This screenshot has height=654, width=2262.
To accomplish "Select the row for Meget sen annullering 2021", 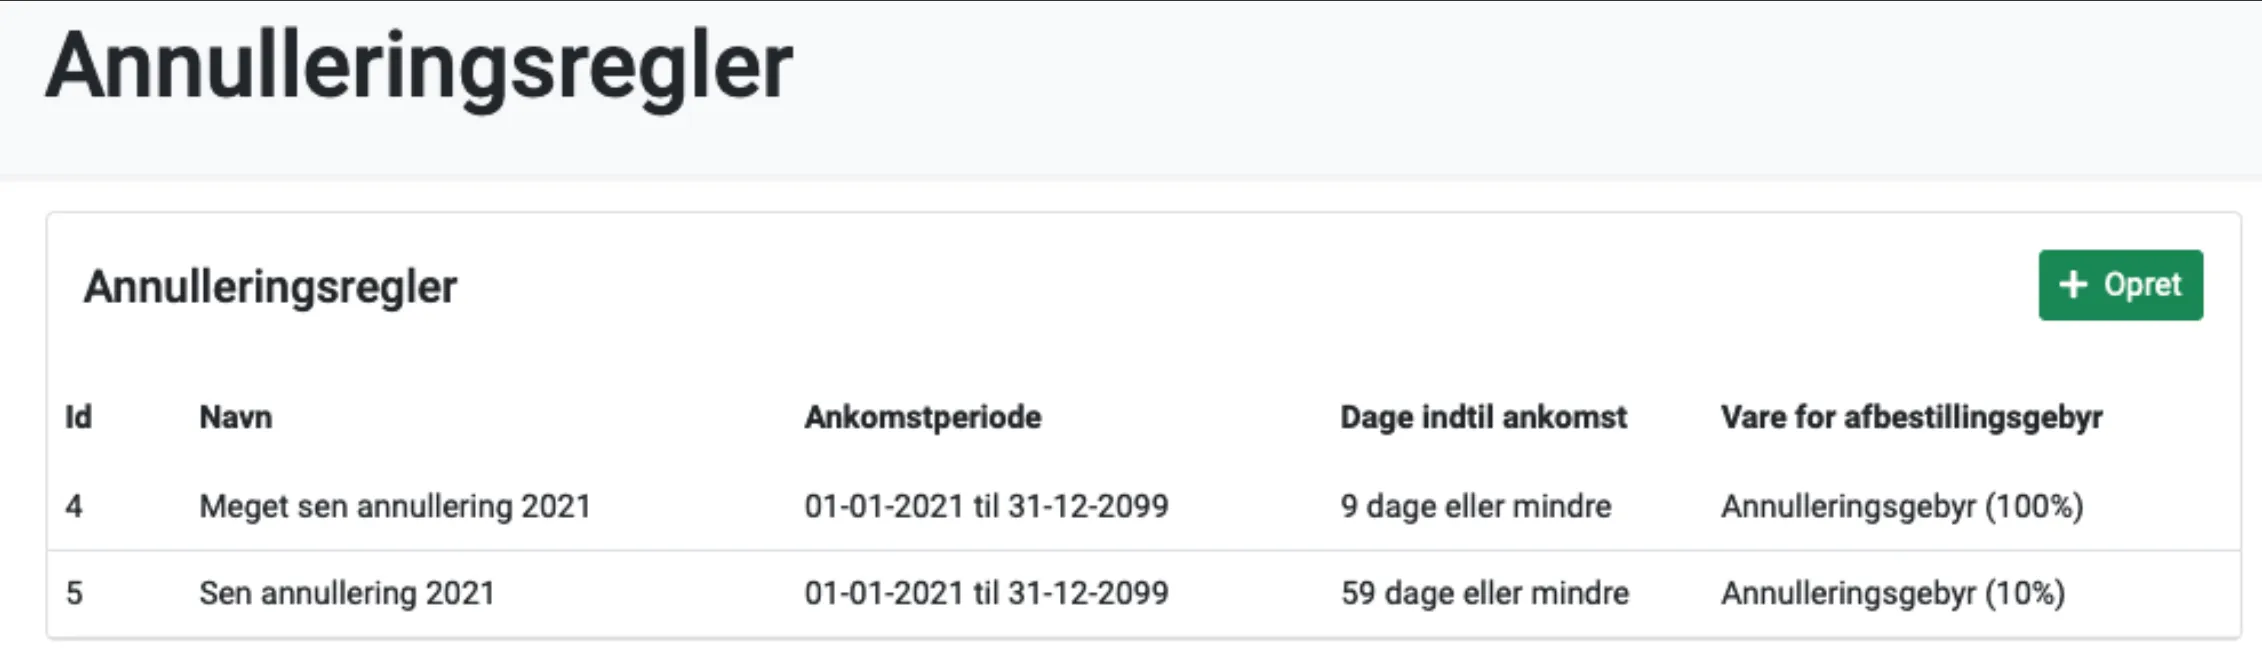I will tap(700, 507).
